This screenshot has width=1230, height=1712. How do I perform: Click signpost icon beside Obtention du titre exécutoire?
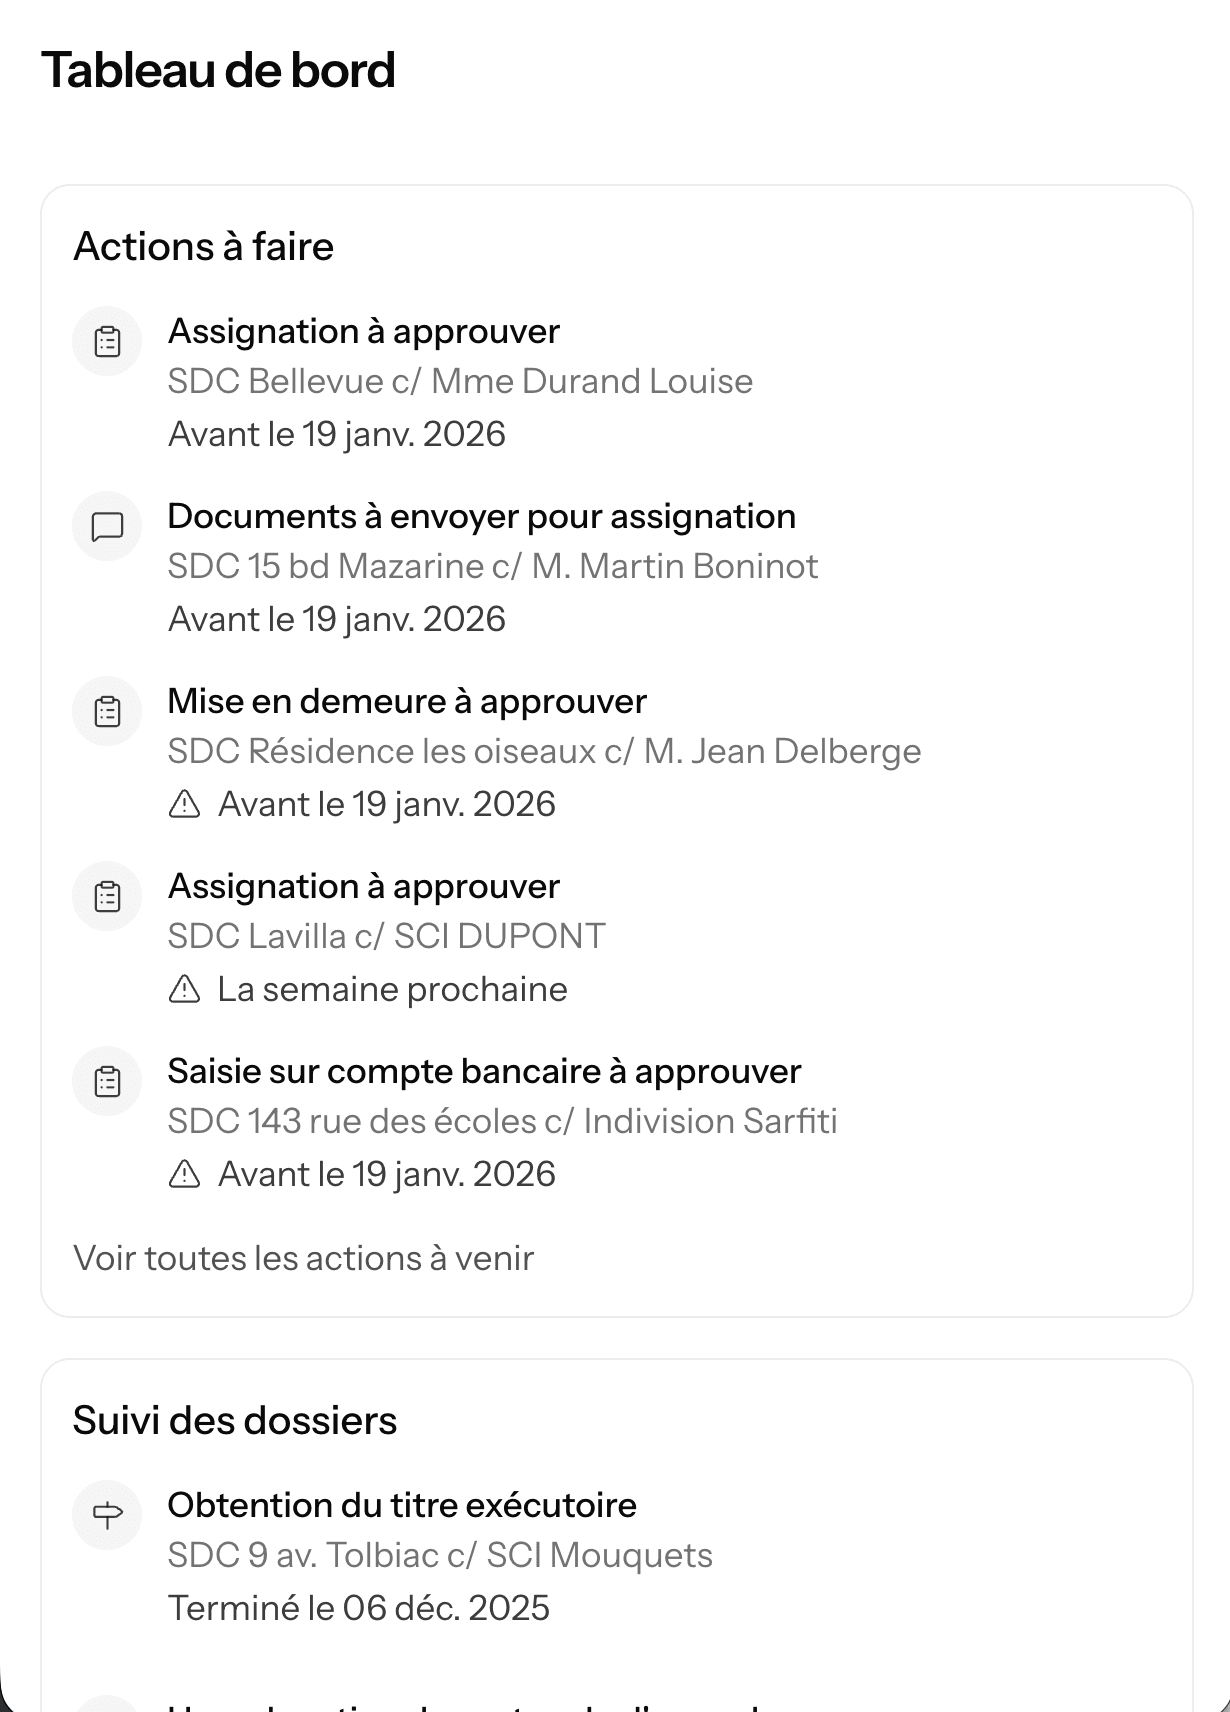coord(107,1515)
